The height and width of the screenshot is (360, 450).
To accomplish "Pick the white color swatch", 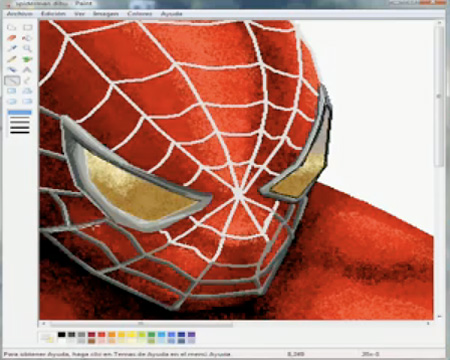I will point(61,341).
